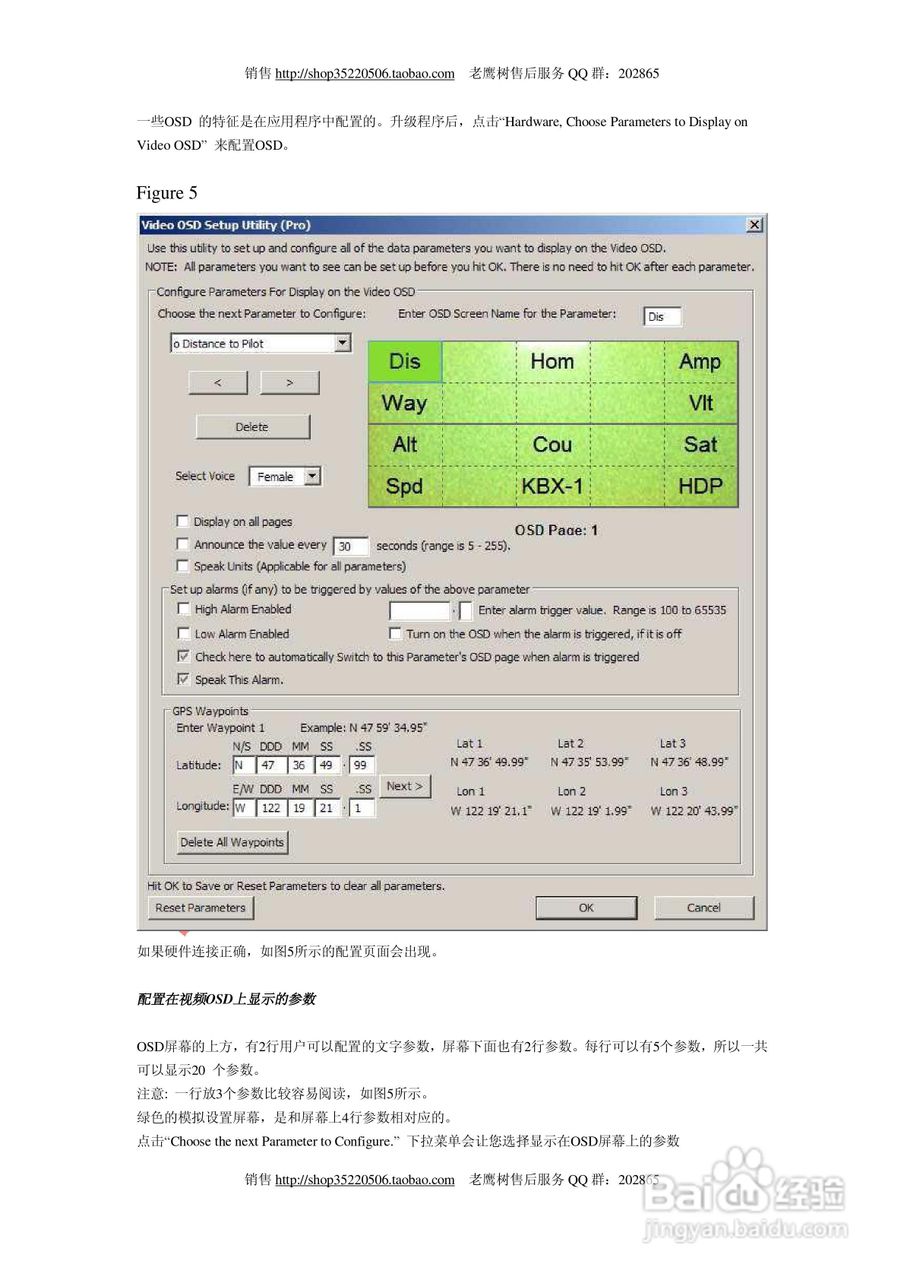Select the Way cell in OSD preview
Viewport: 904px width, 1280px height.
coord(405,403)
